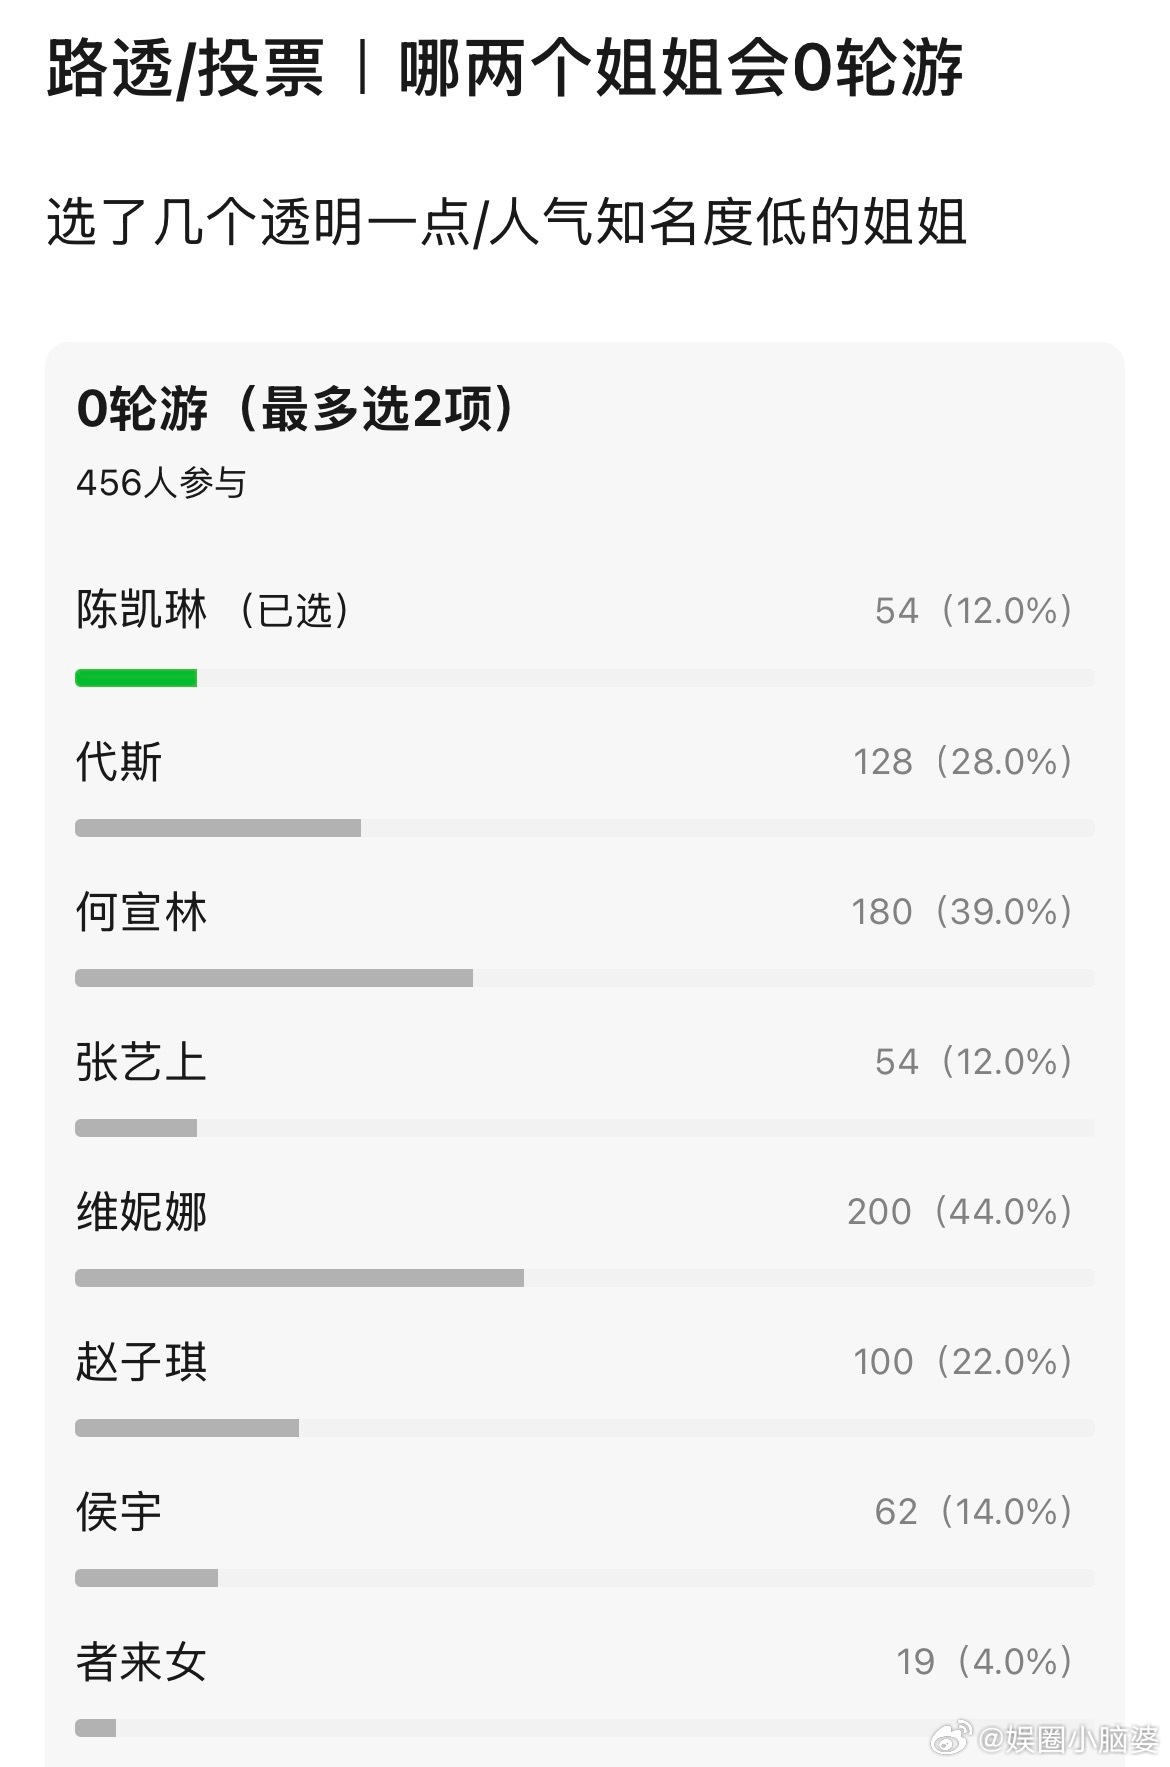Image resolution: width=1170 pixels, height=1767 pixels.
Task: Tap the poll heading 0轮游（最多选2项）
Action: [x=296, y=408]
